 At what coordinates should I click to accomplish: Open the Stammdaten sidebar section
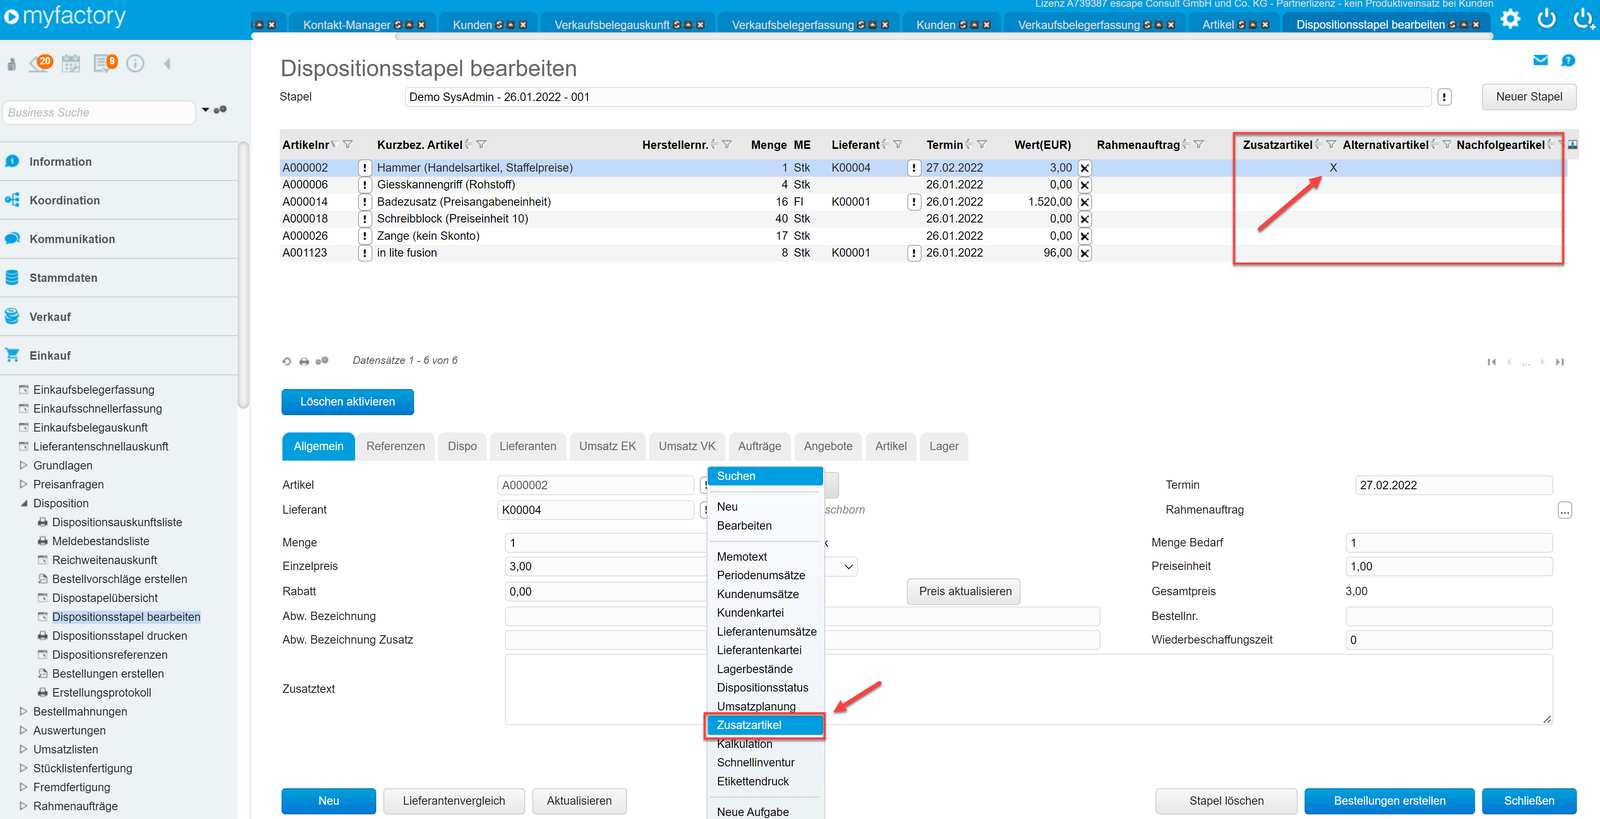[x=63, y=278]
